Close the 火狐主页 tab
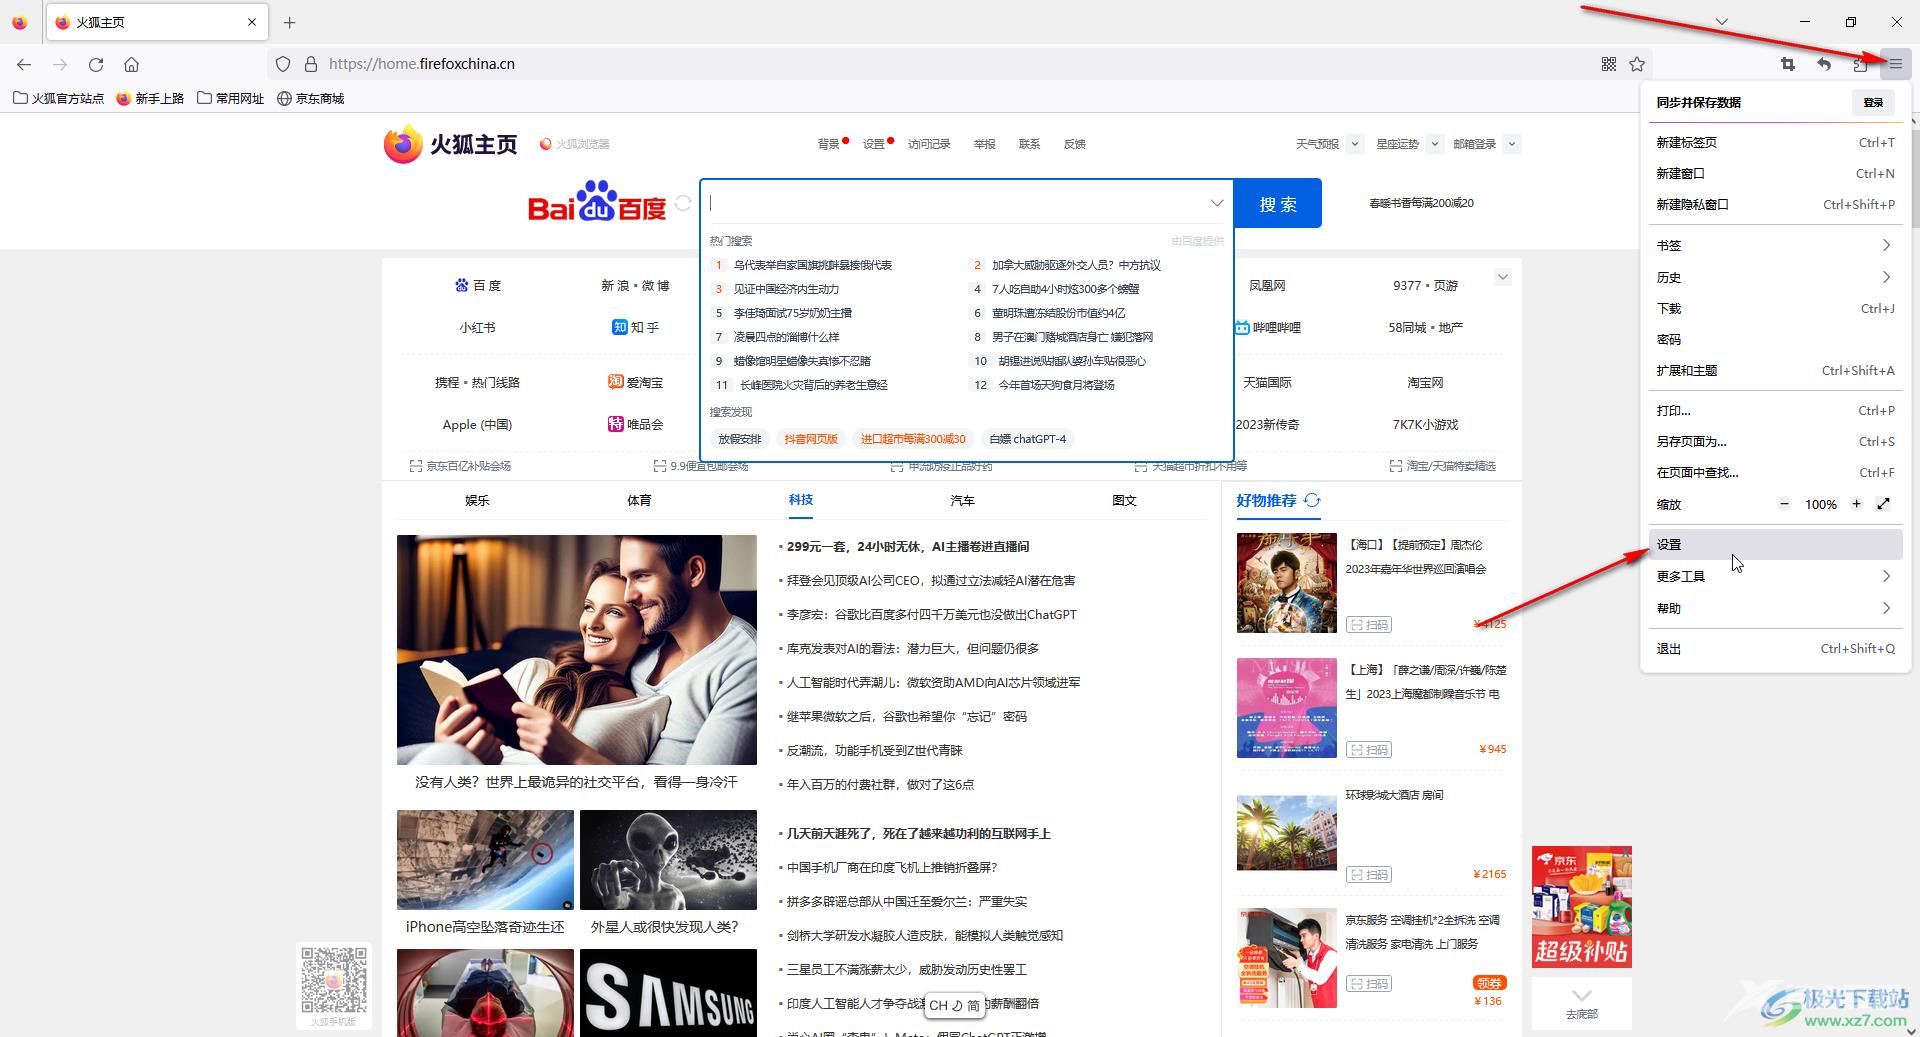 [252, 22]
